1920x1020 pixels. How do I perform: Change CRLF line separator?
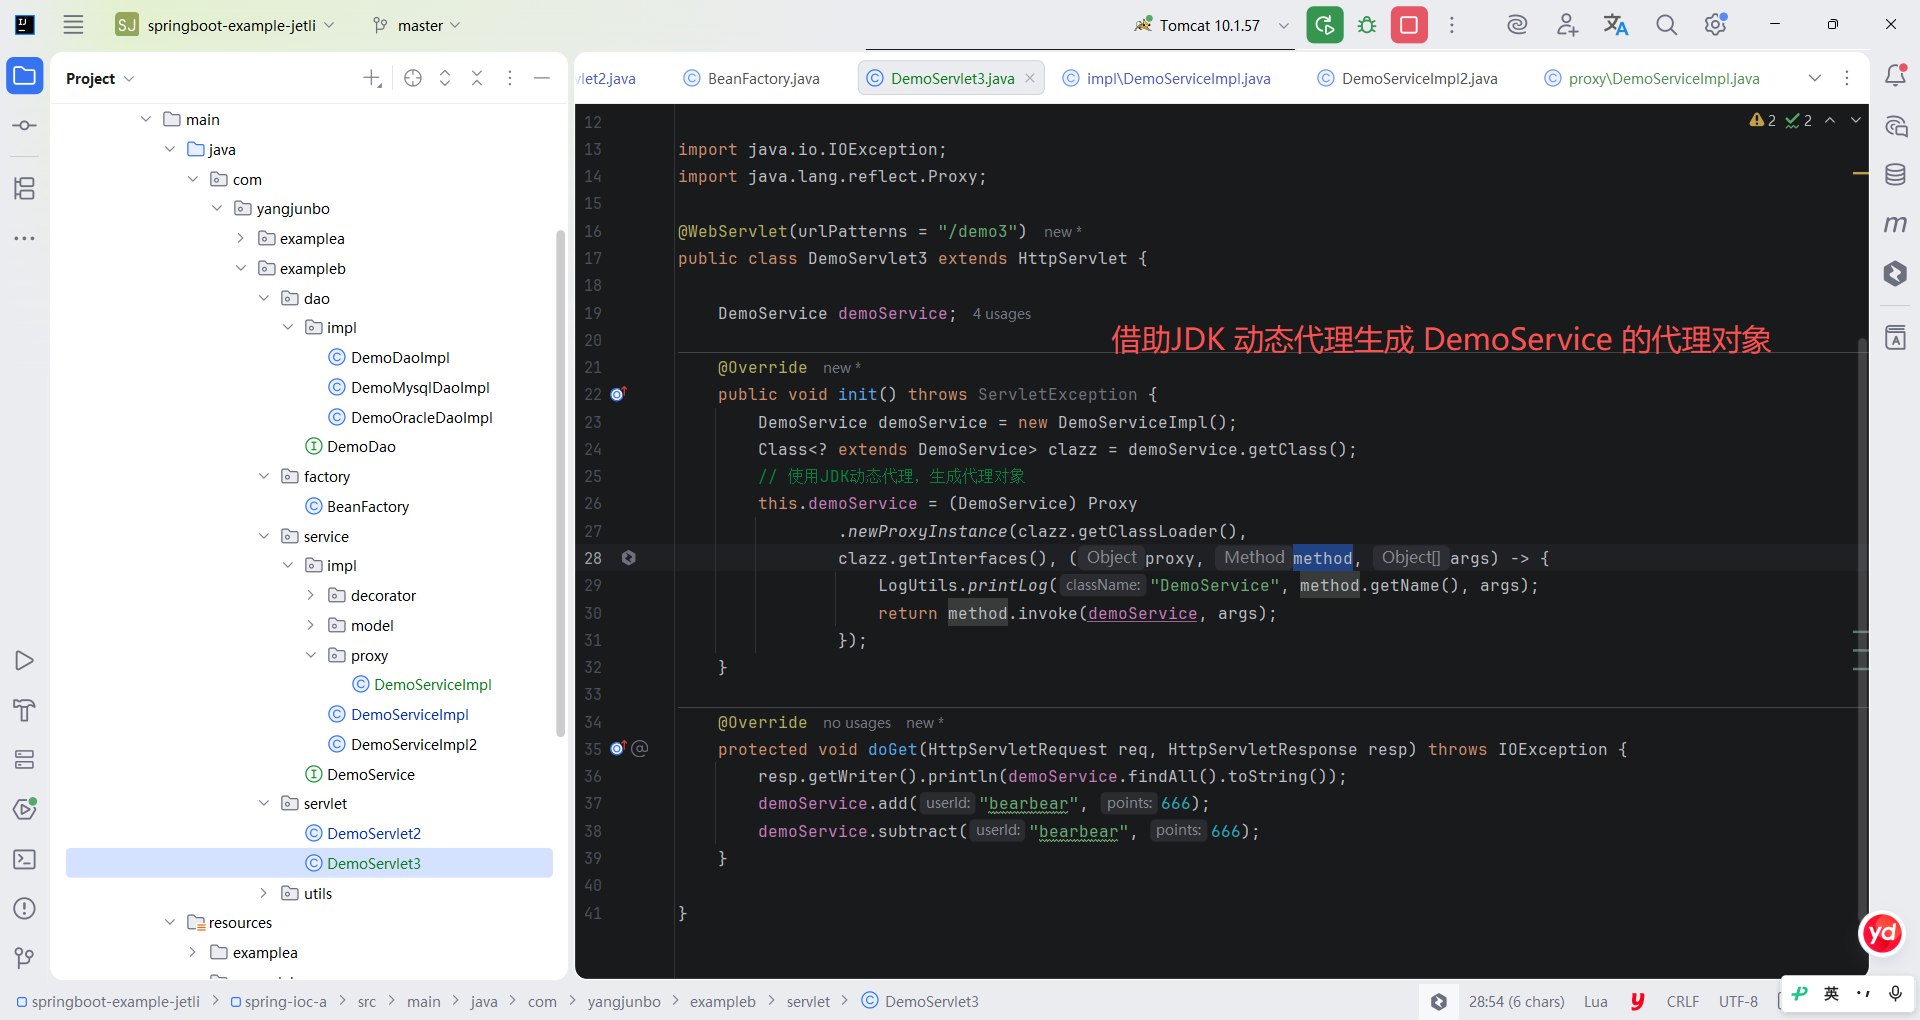[x=1683, y=1001]
